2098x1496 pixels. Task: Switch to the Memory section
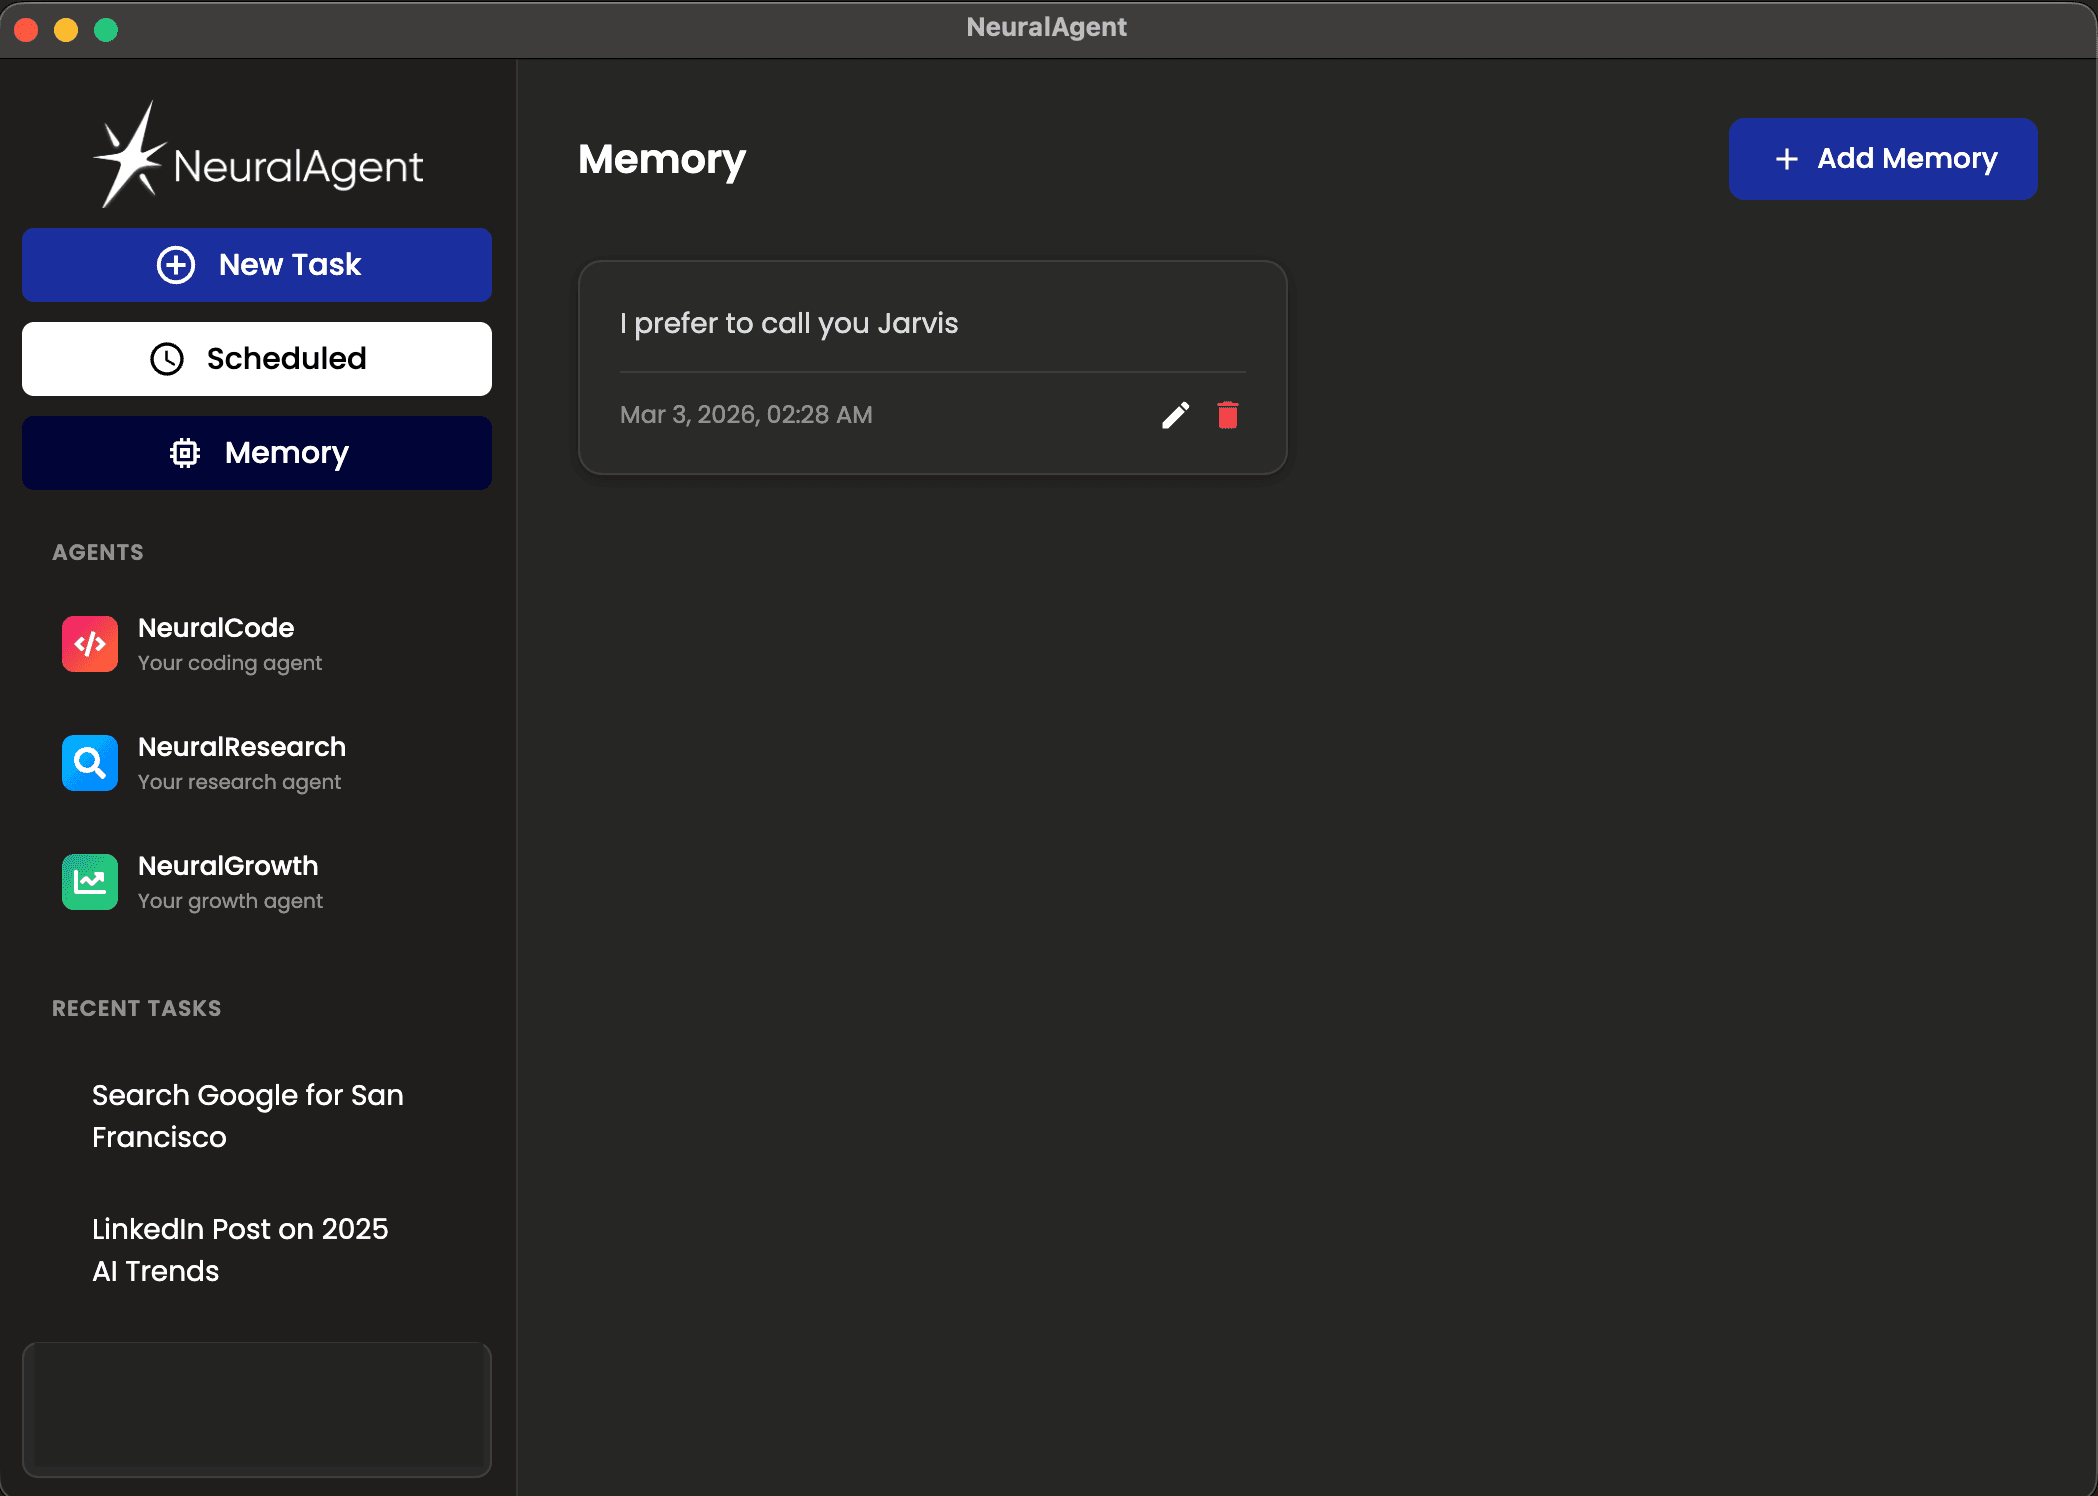[x=257, y=452]
